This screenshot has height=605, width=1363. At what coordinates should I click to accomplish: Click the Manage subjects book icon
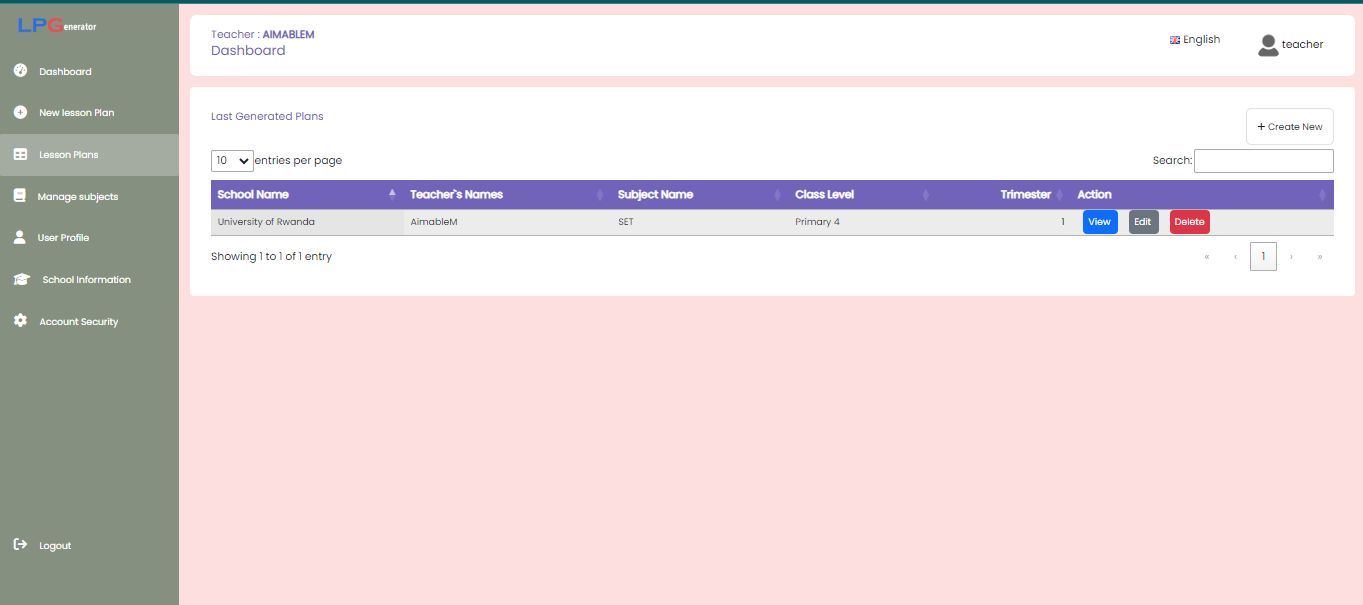point(19,196)
